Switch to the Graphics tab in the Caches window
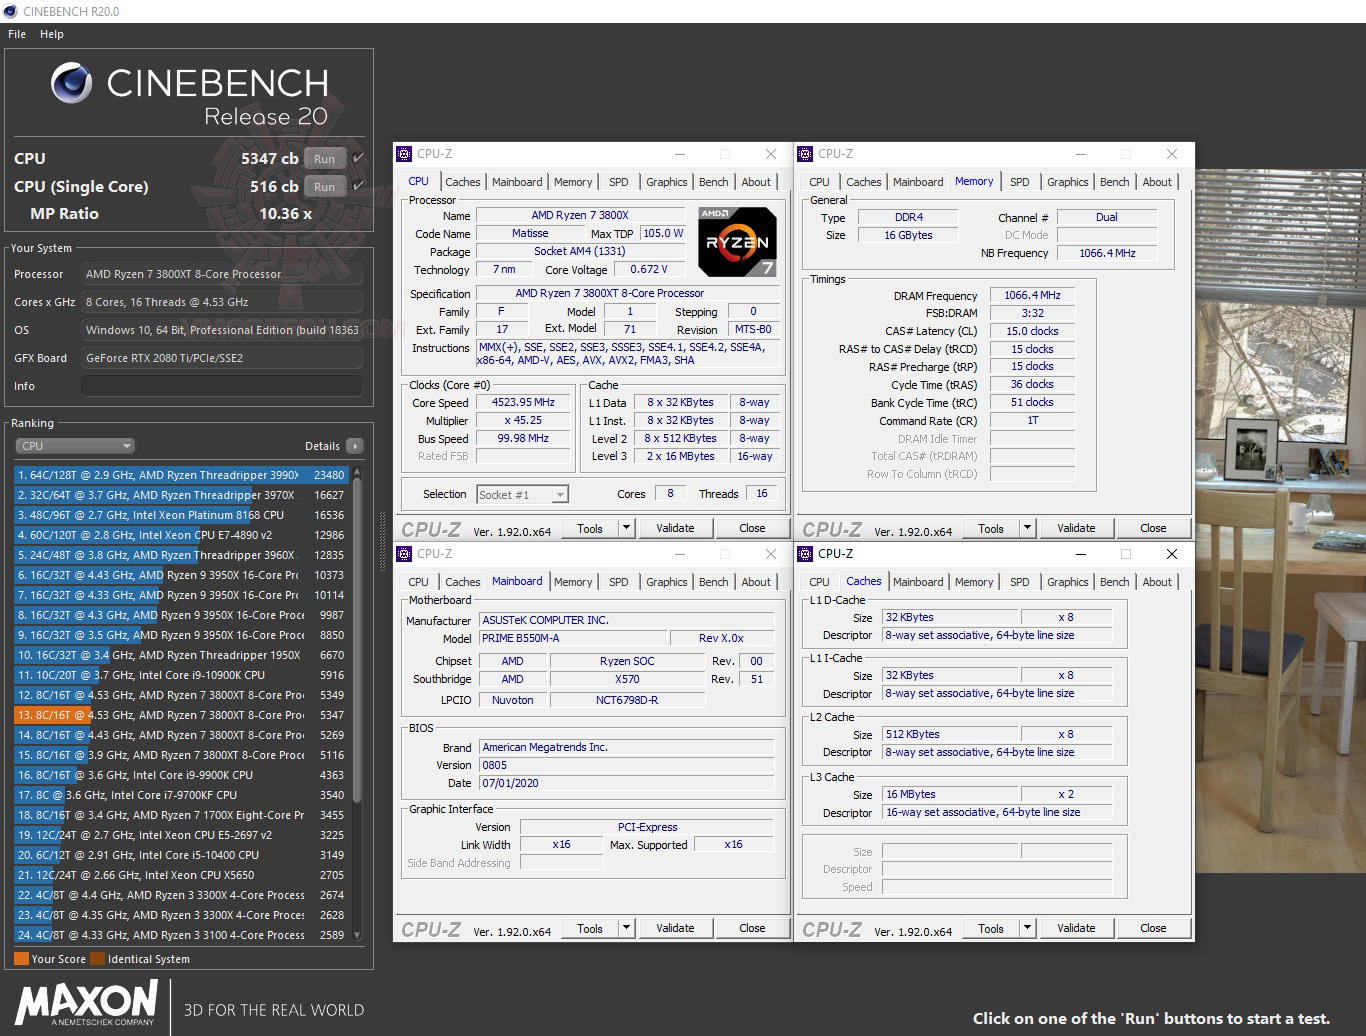Viewport: 1366px width, 1036px height. point(1067,581)
